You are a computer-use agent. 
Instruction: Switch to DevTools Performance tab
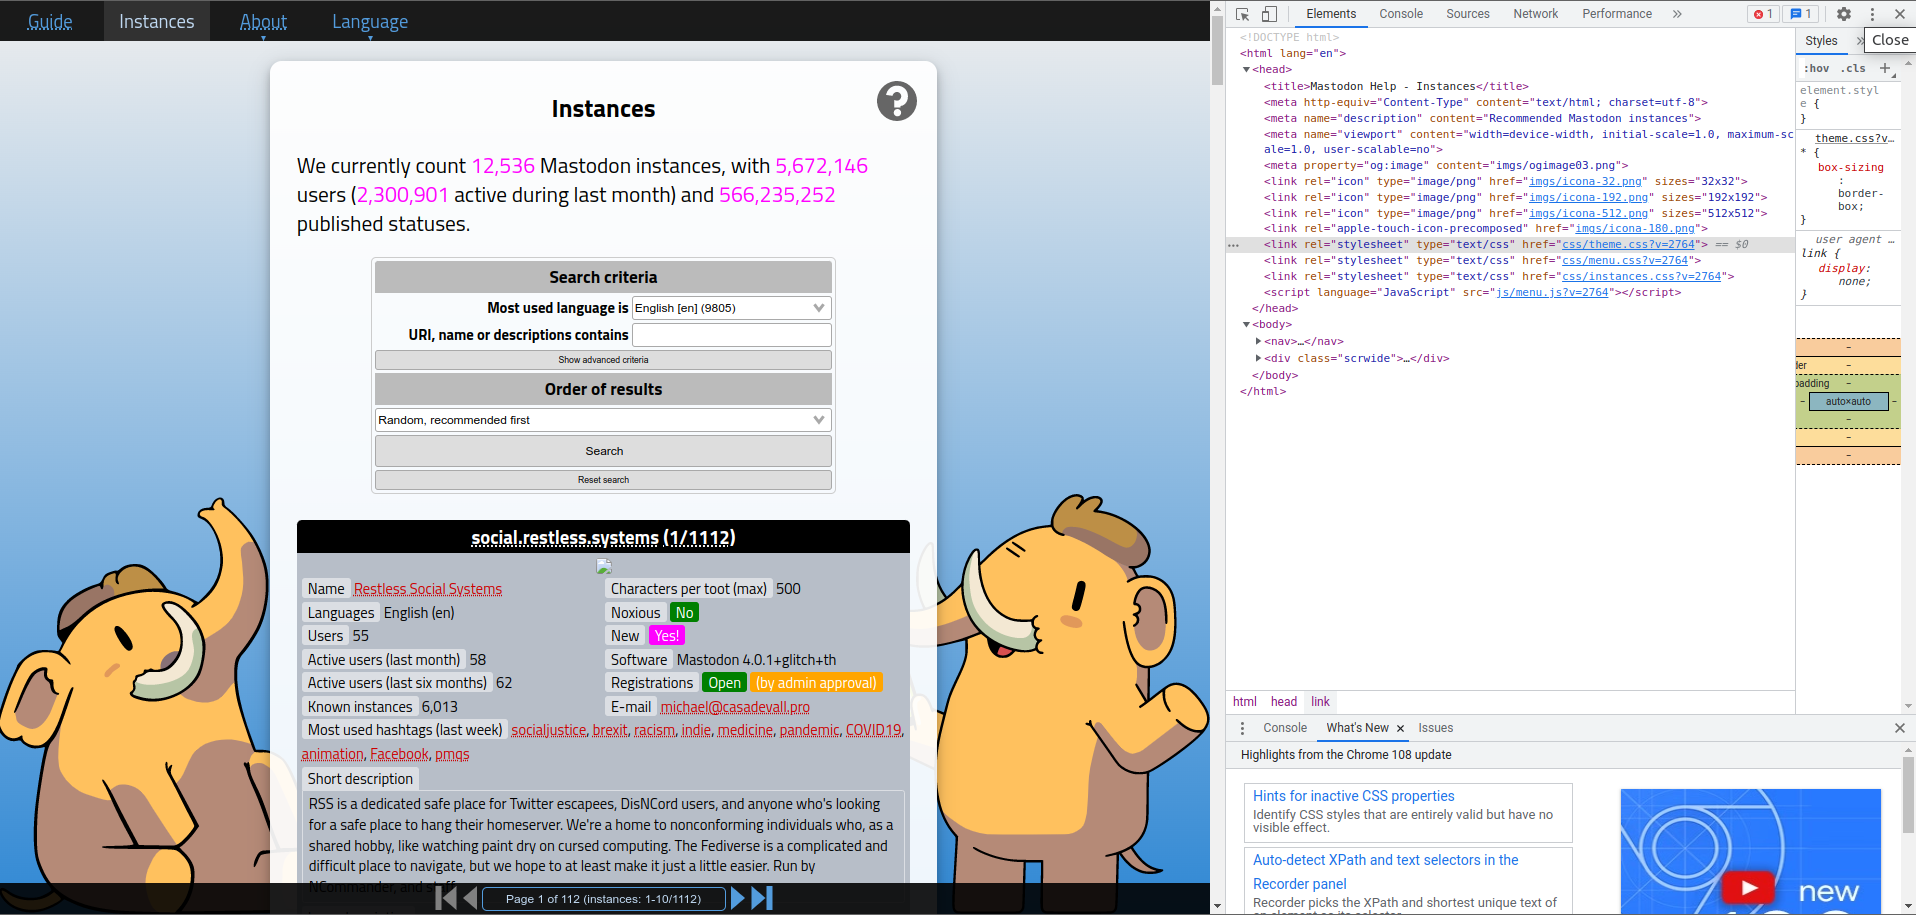(x=1616, y=14)
